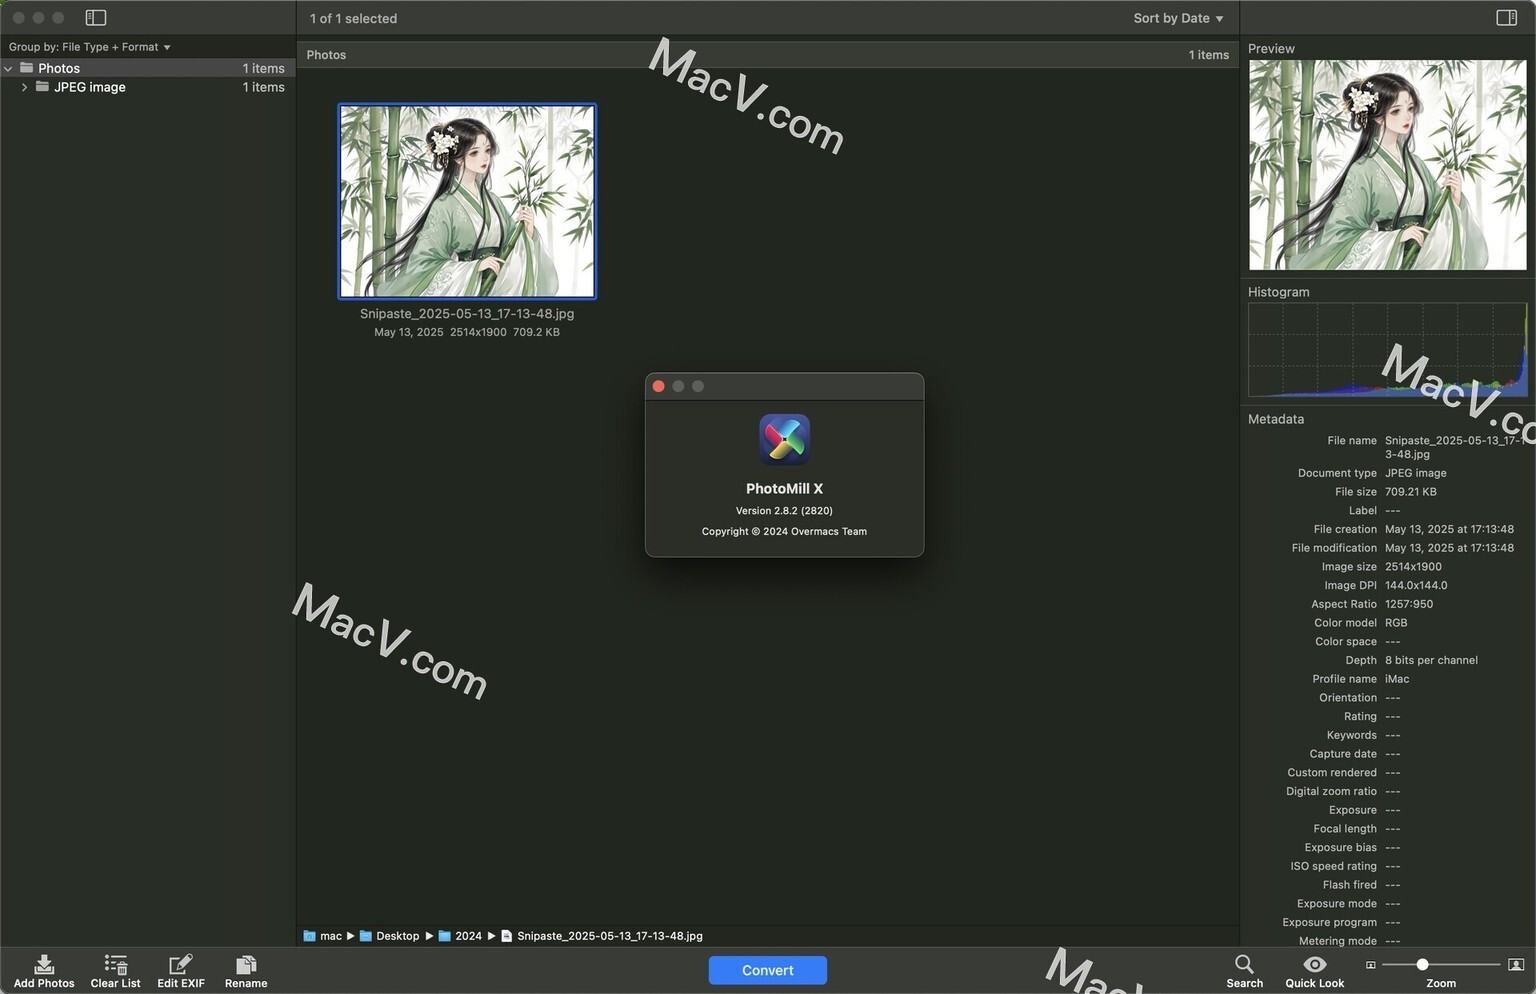
Task: Adjust the Zoom slider knob
Action: (x=1422, y=964)
